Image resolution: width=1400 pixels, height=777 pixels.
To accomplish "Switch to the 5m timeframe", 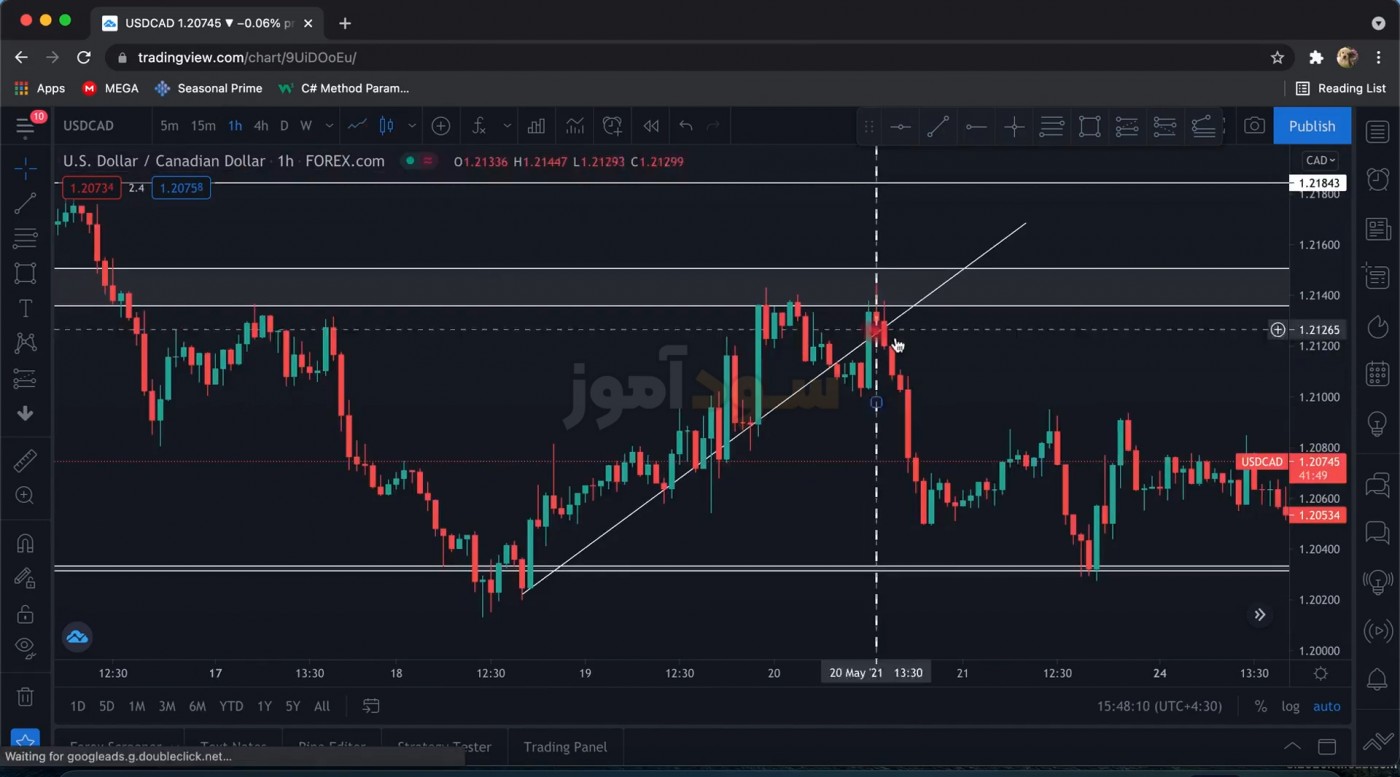I will tap(169, 125).
